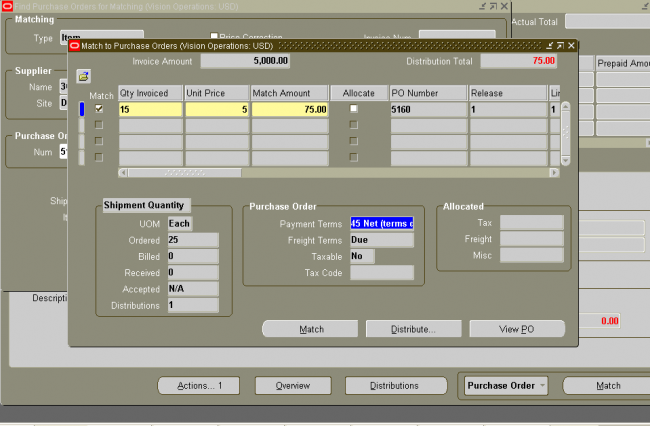Click the Oracle icon in Match to Purchase Orders title bar

tap(75, 46)
